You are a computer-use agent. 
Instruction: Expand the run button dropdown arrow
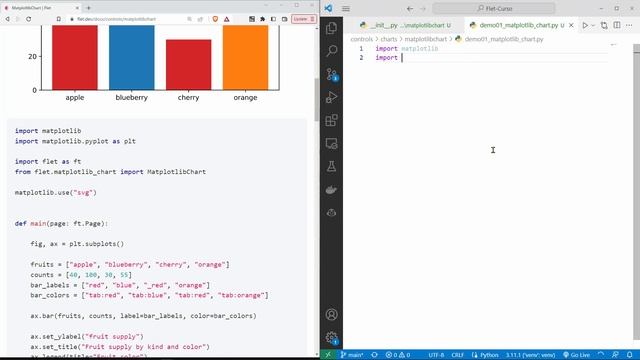pyautogui.click(x=593, y=25)
